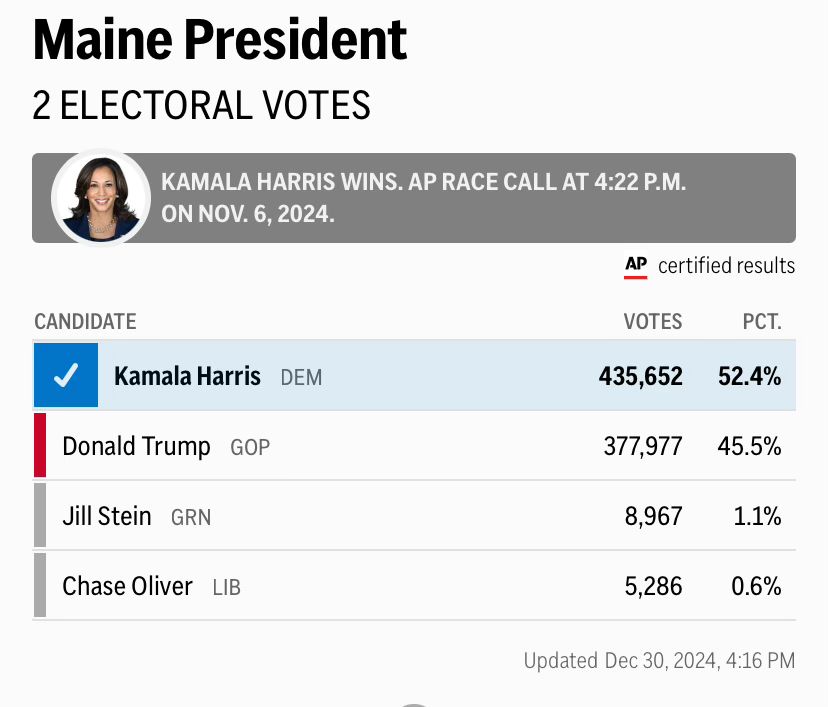Click the Updated Dec 30, 2024 timestamp
The height and width of the screenshot is (707, 828).
coord(659,660)
